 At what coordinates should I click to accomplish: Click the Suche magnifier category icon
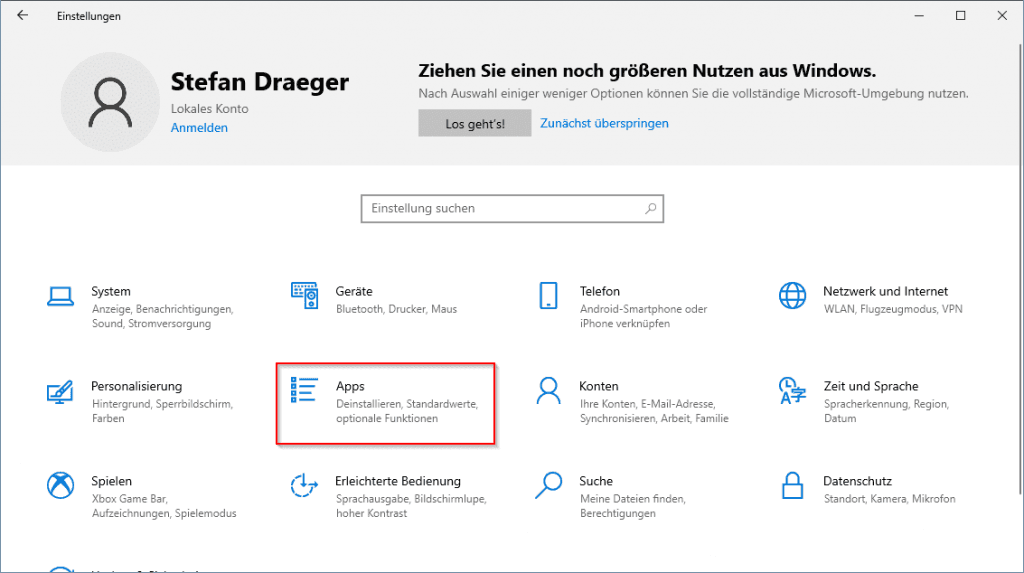[x=548, y=486]
